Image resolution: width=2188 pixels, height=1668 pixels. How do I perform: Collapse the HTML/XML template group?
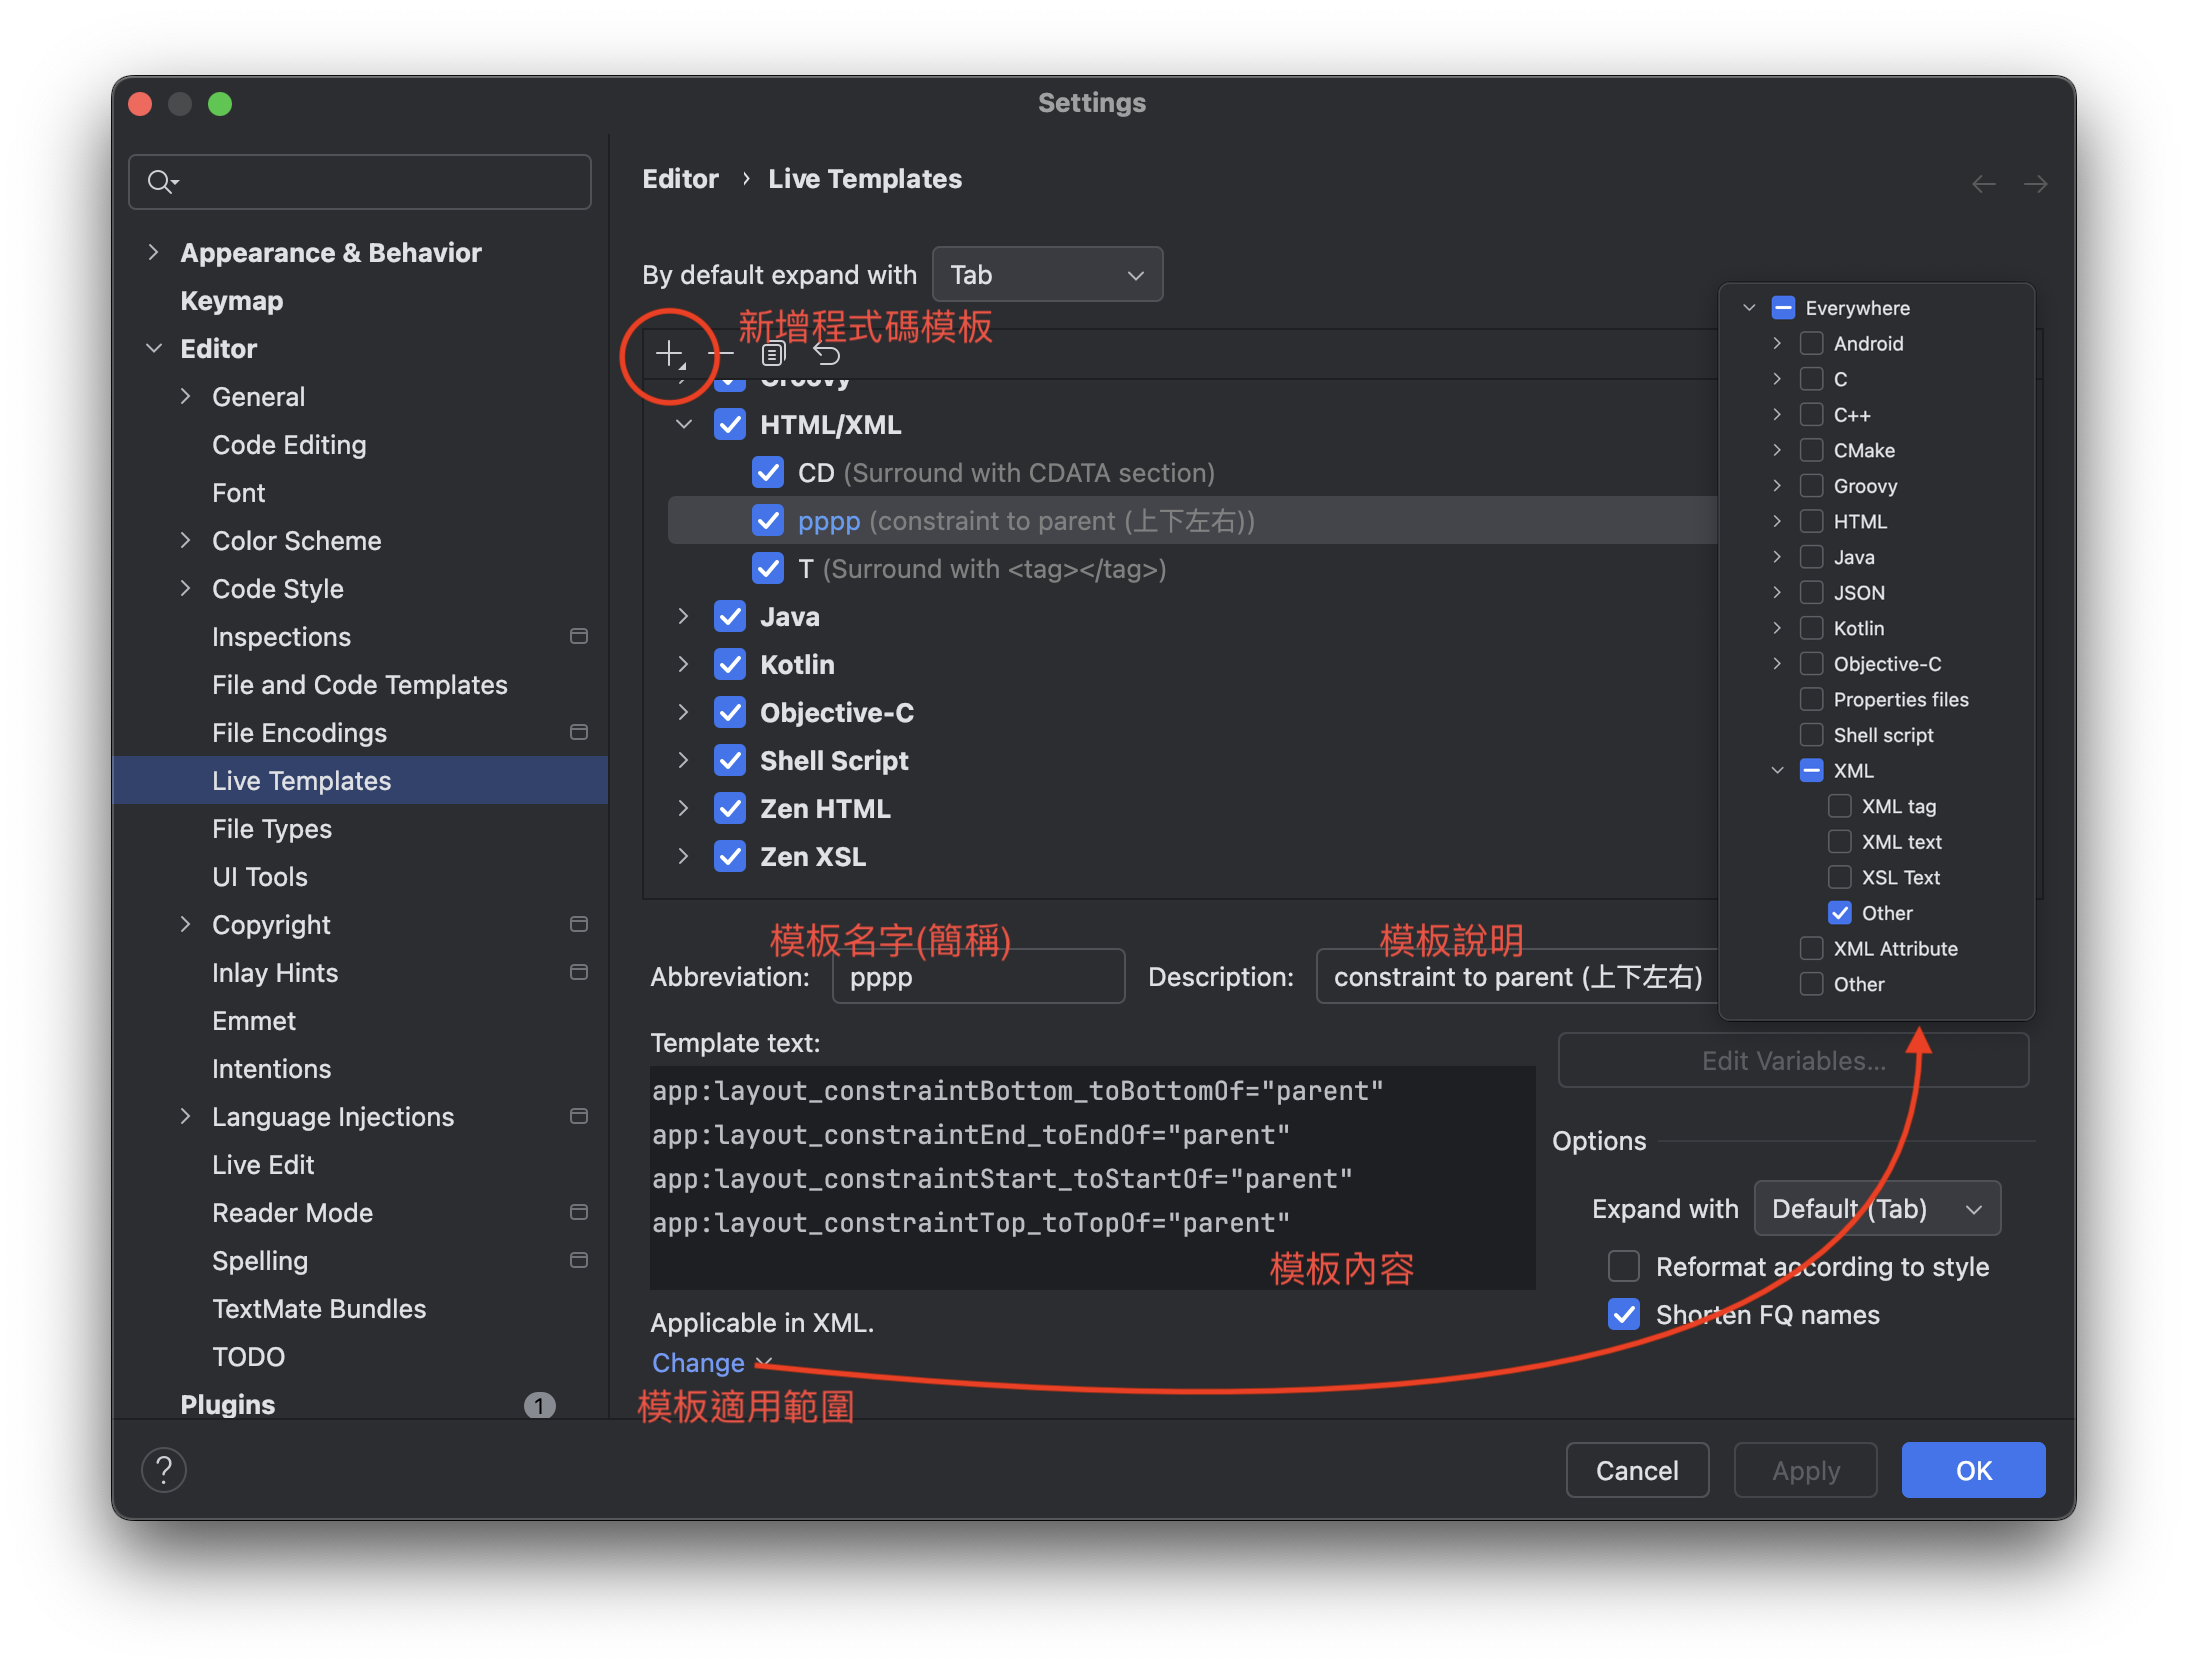point(684,424)
